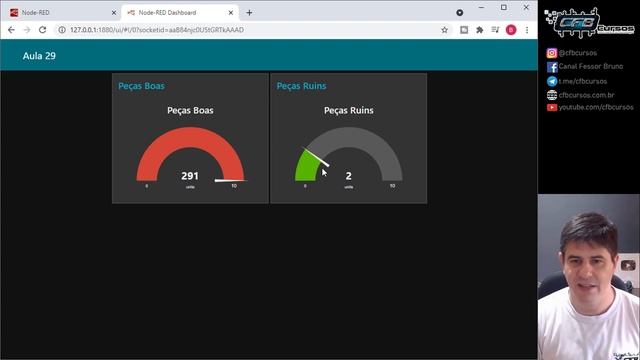The height and width of the screenshot is (360, 640).
Task: Click the Peças Ruins group heading
Action: pos(301,86)
